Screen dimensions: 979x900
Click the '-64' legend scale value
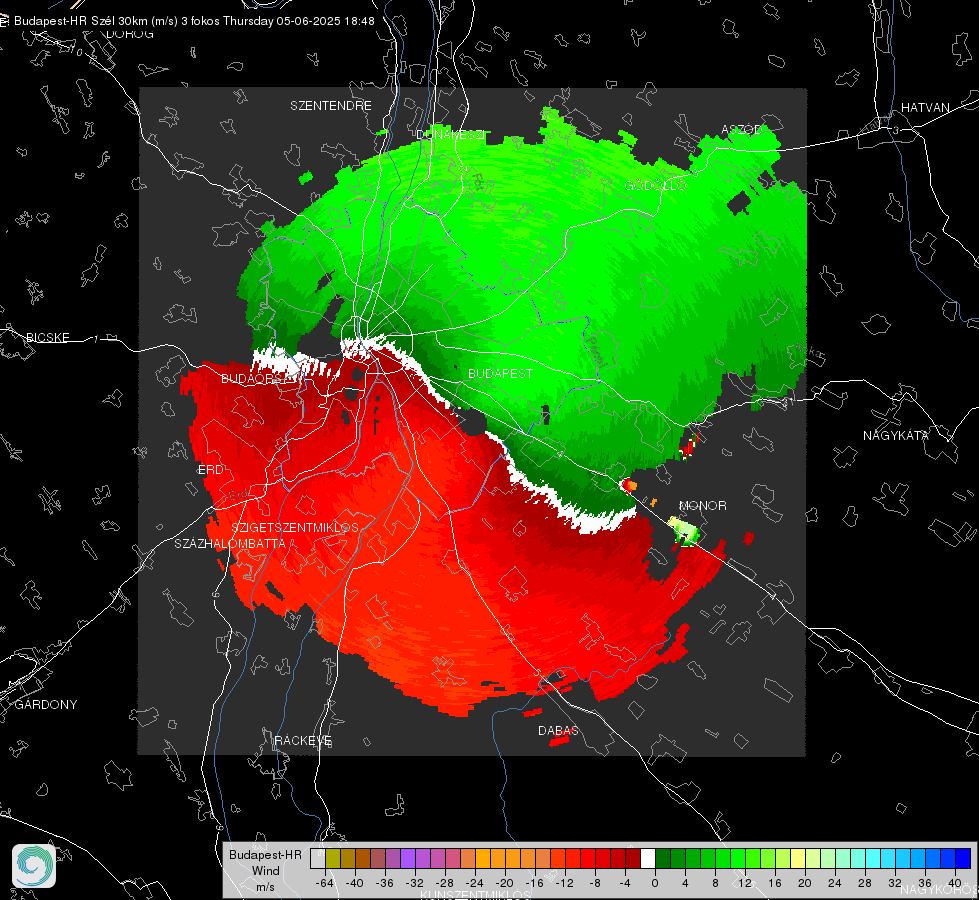(x=325, y=883)
